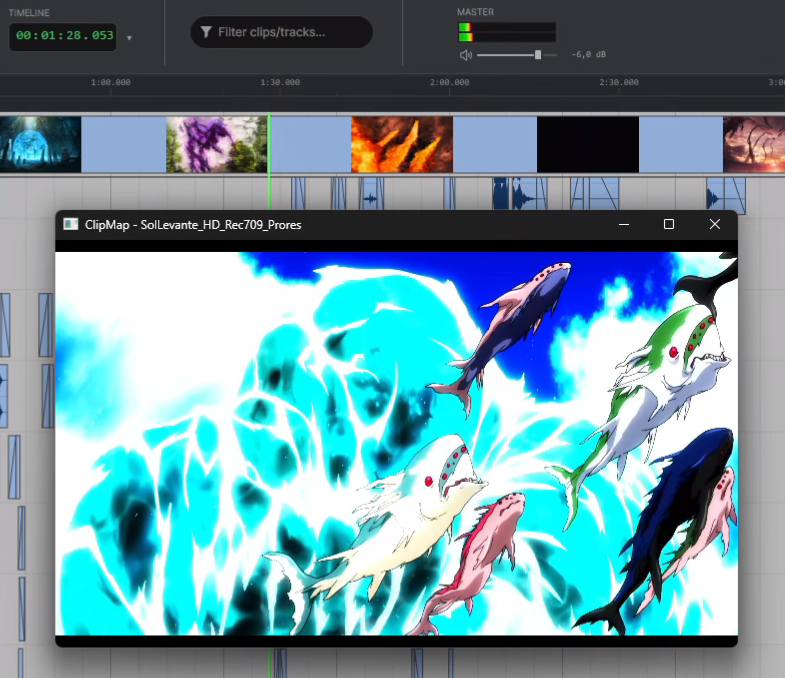
Task: Select the purple creature clip thumbnail
Action: click(216, 145)
